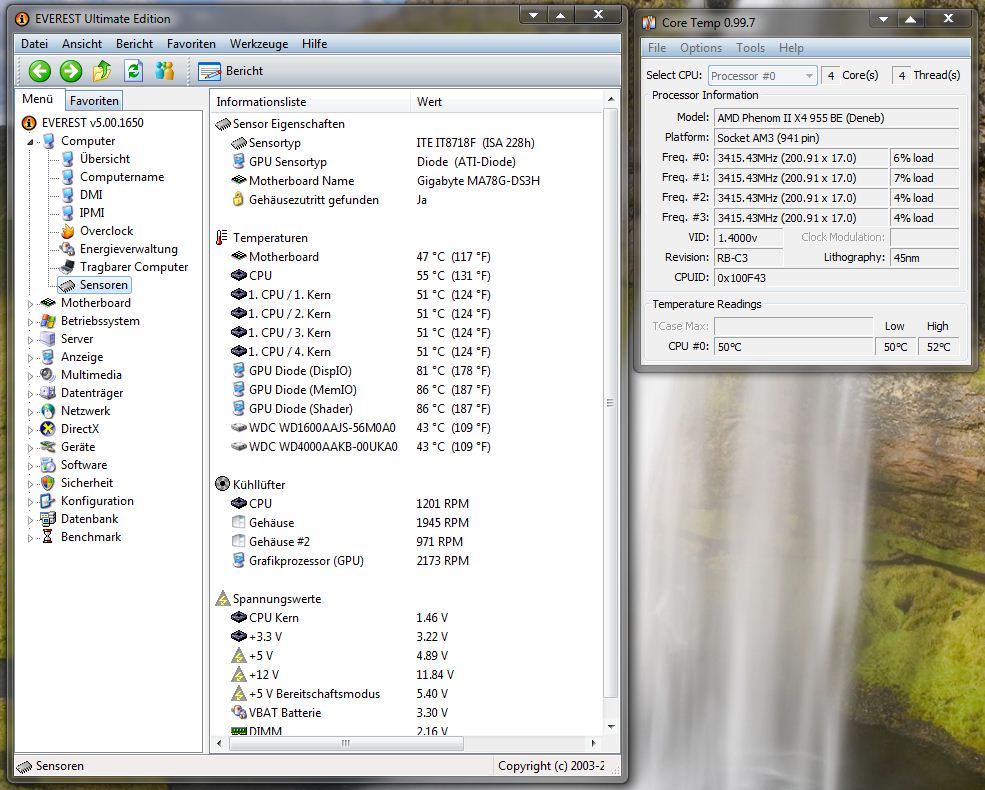Click the users icon in EVEREST toolbar
The width and height of the screenshot is (985, 790).
tap(165, 71)
